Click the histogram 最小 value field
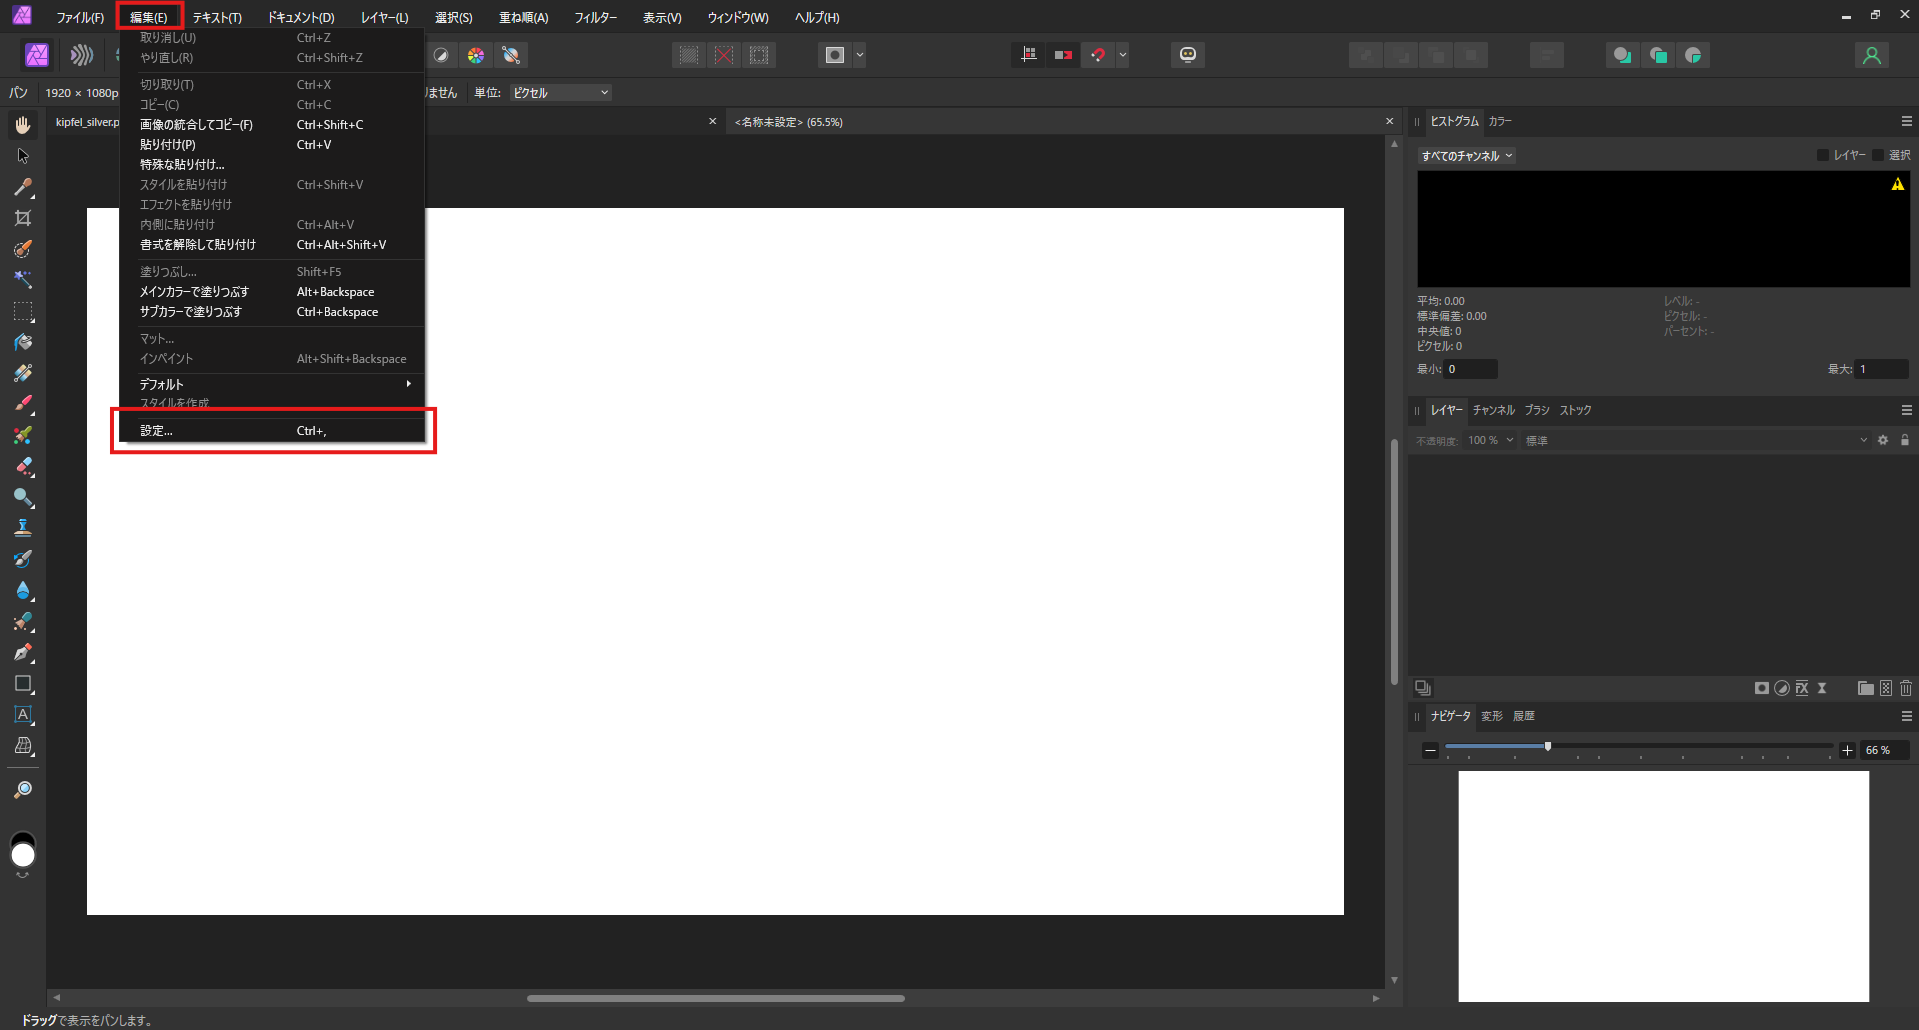The image size is (1919, 1030). [1471, 369]
